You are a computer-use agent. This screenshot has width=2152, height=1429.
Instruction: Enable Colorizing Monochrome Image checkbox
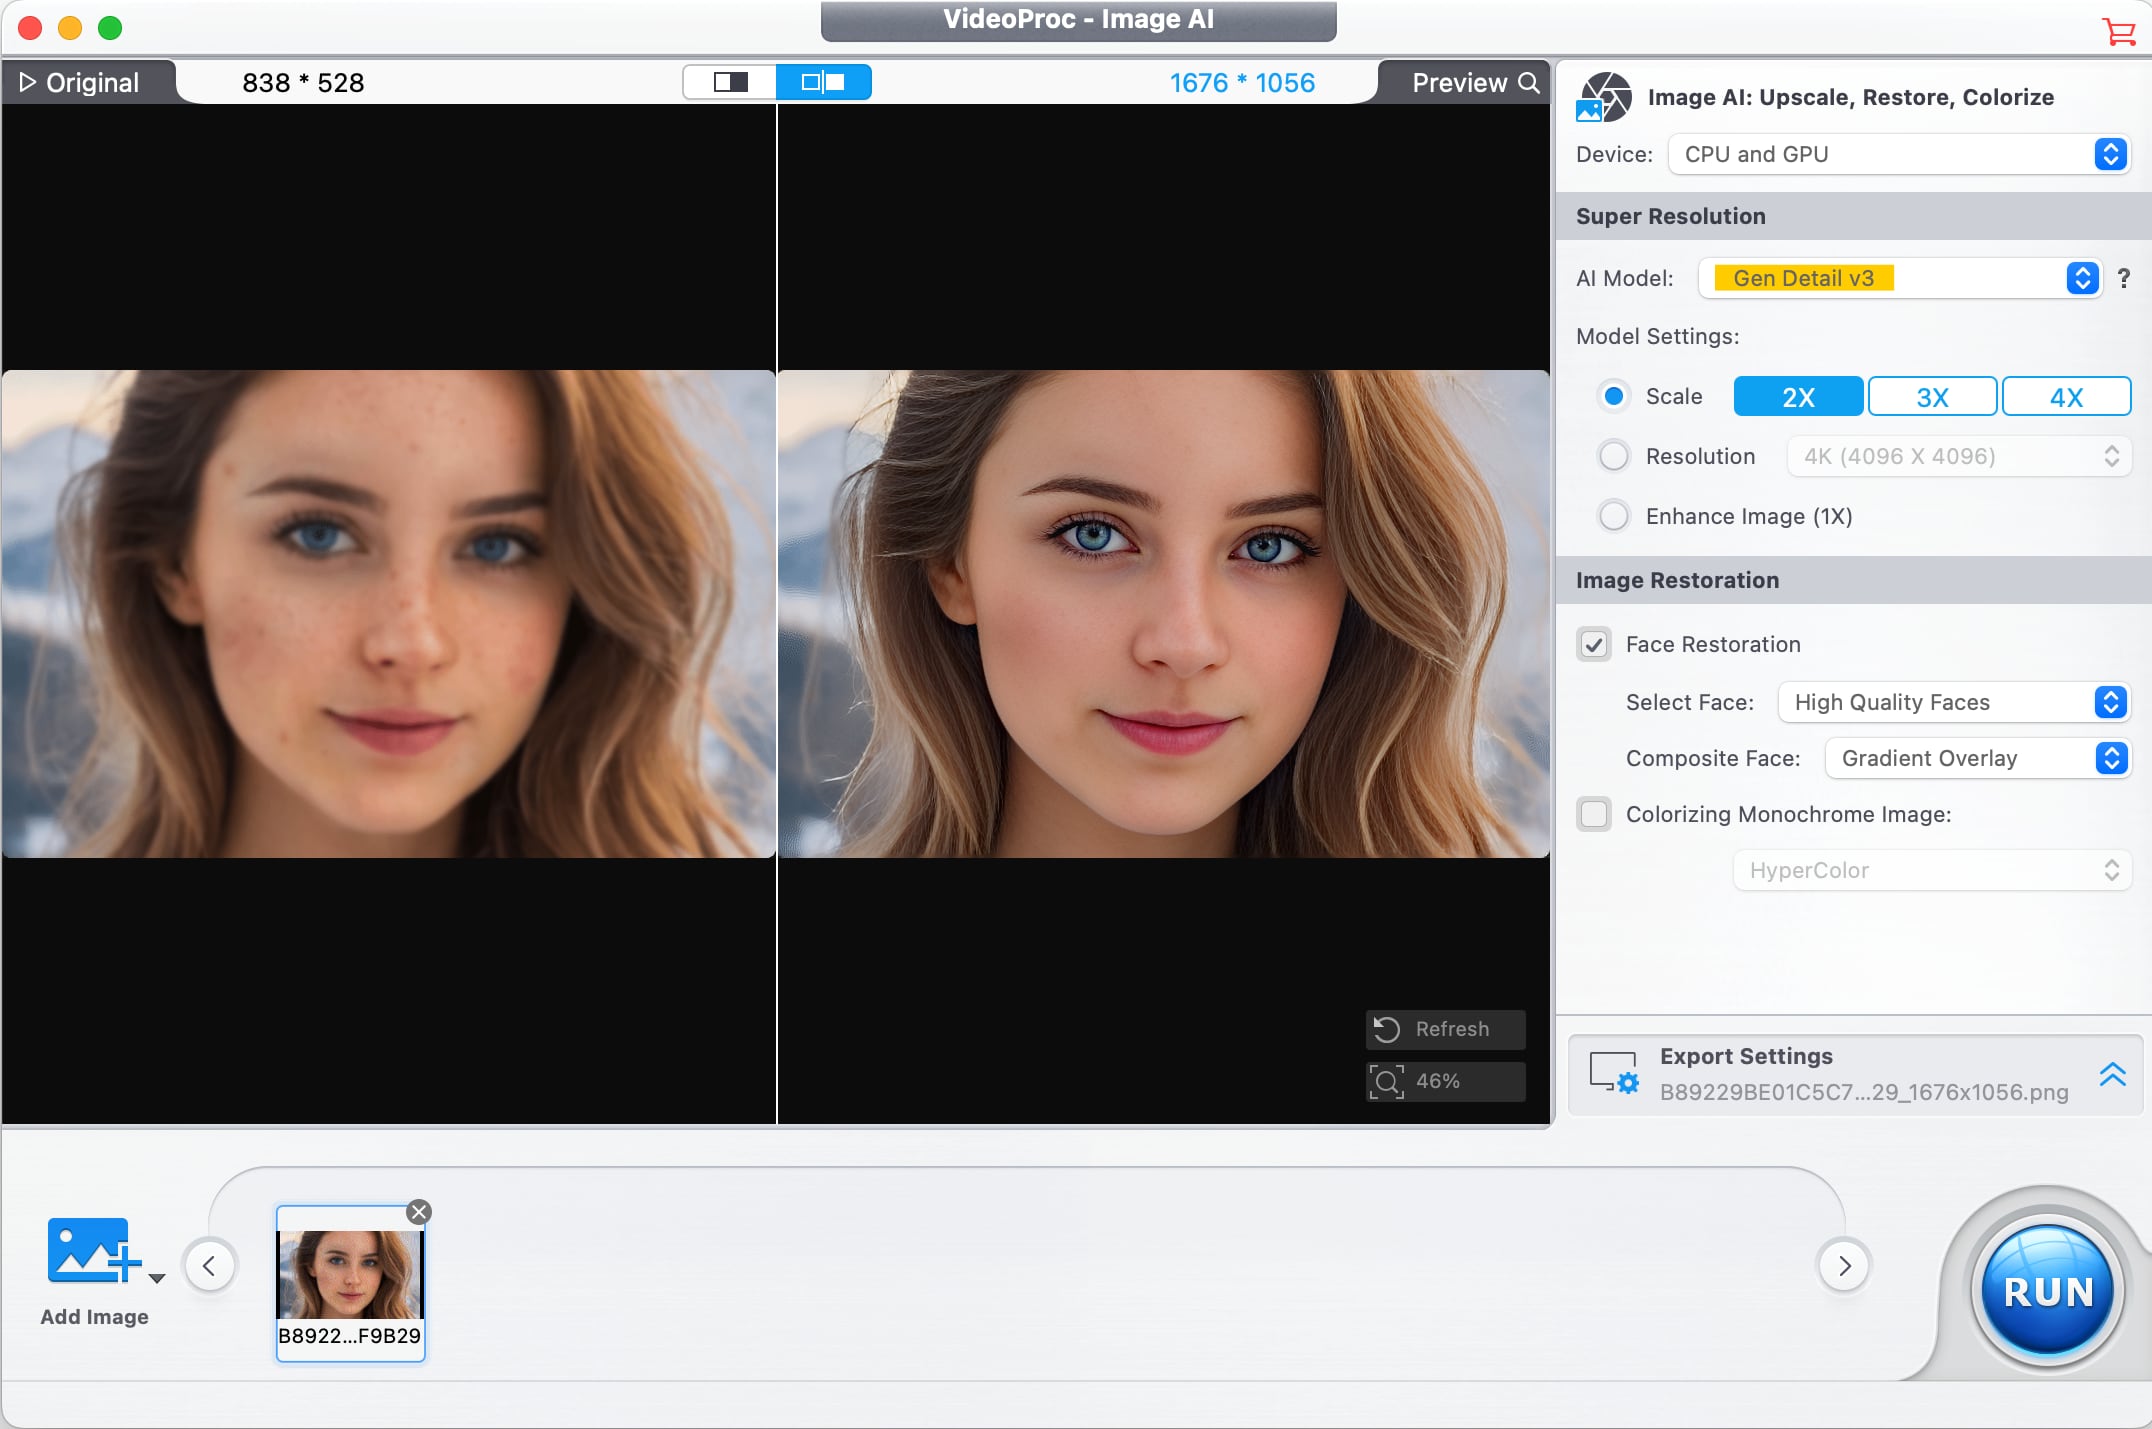pos(1594,814)
